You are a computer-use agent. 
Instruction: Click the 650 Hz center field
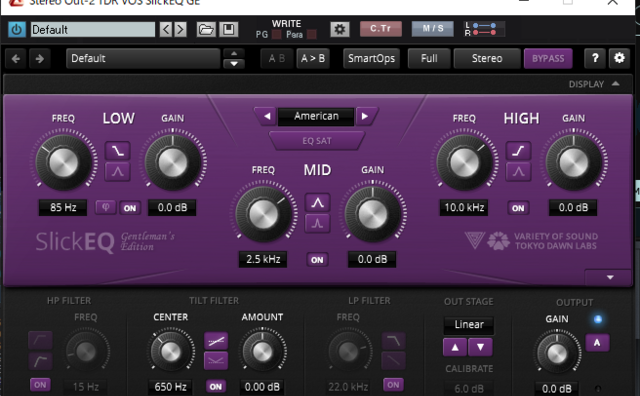click(x=171, y=387)
